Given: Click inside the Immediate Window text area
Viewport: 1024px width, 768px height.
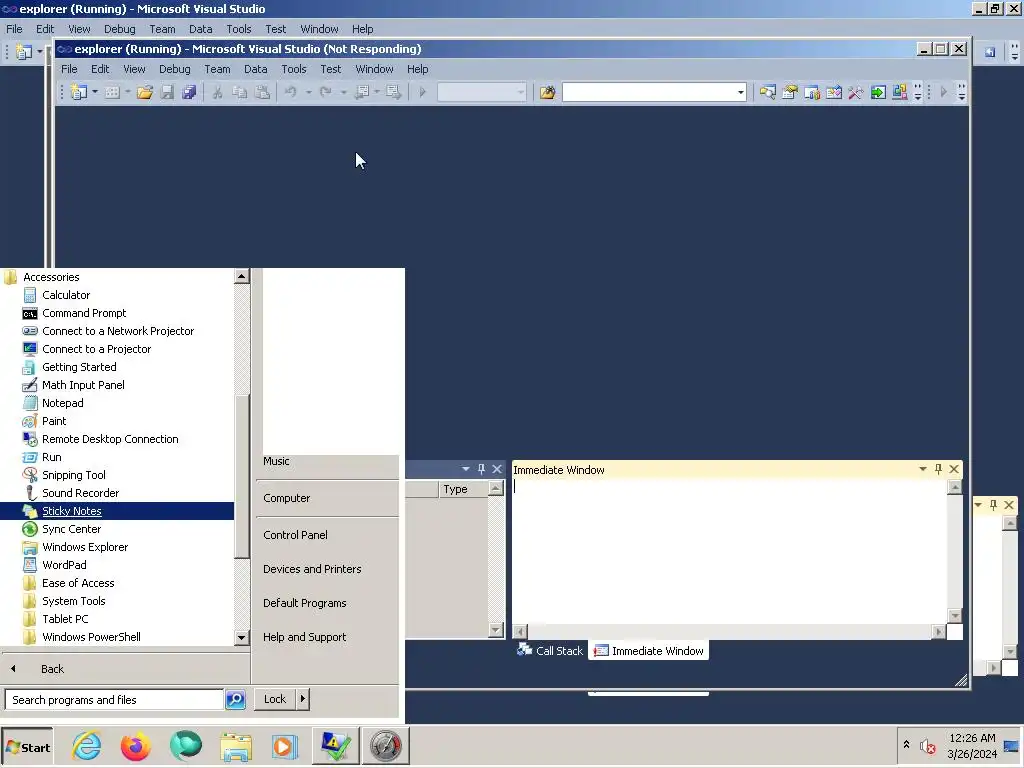Looking at the screenshot, I should [x=729, y=552].
